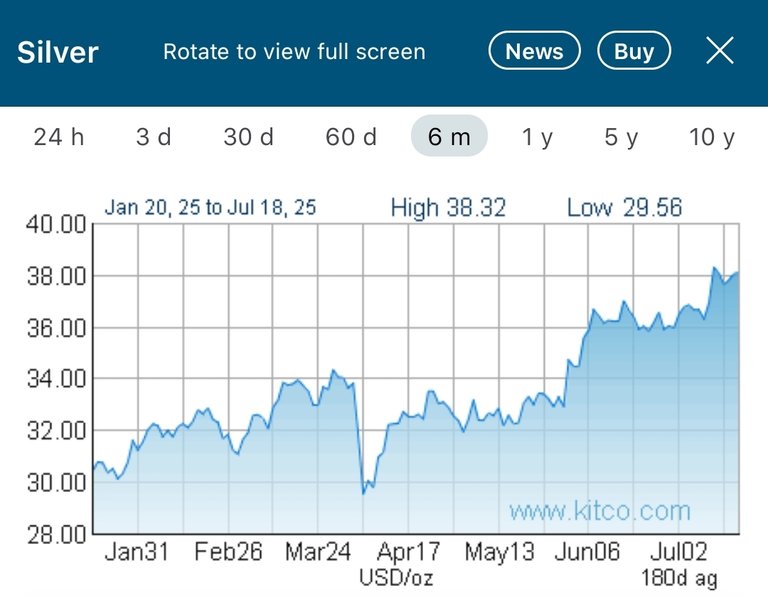The height and width of the screenshot is (596, 768).
Task: Click the chart's early-April price low point
Action: pos(363,493)
